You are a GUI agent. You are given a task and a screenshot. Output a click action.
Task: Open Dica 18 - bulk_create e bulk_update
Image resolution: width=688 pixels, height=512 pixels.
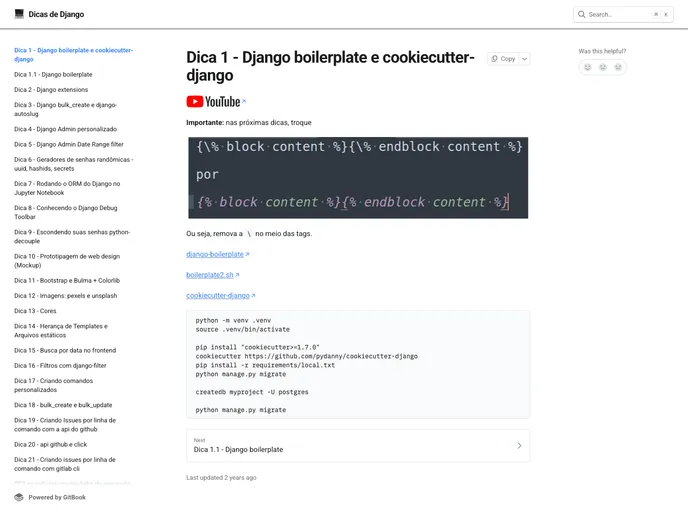[x=63, y=405]
